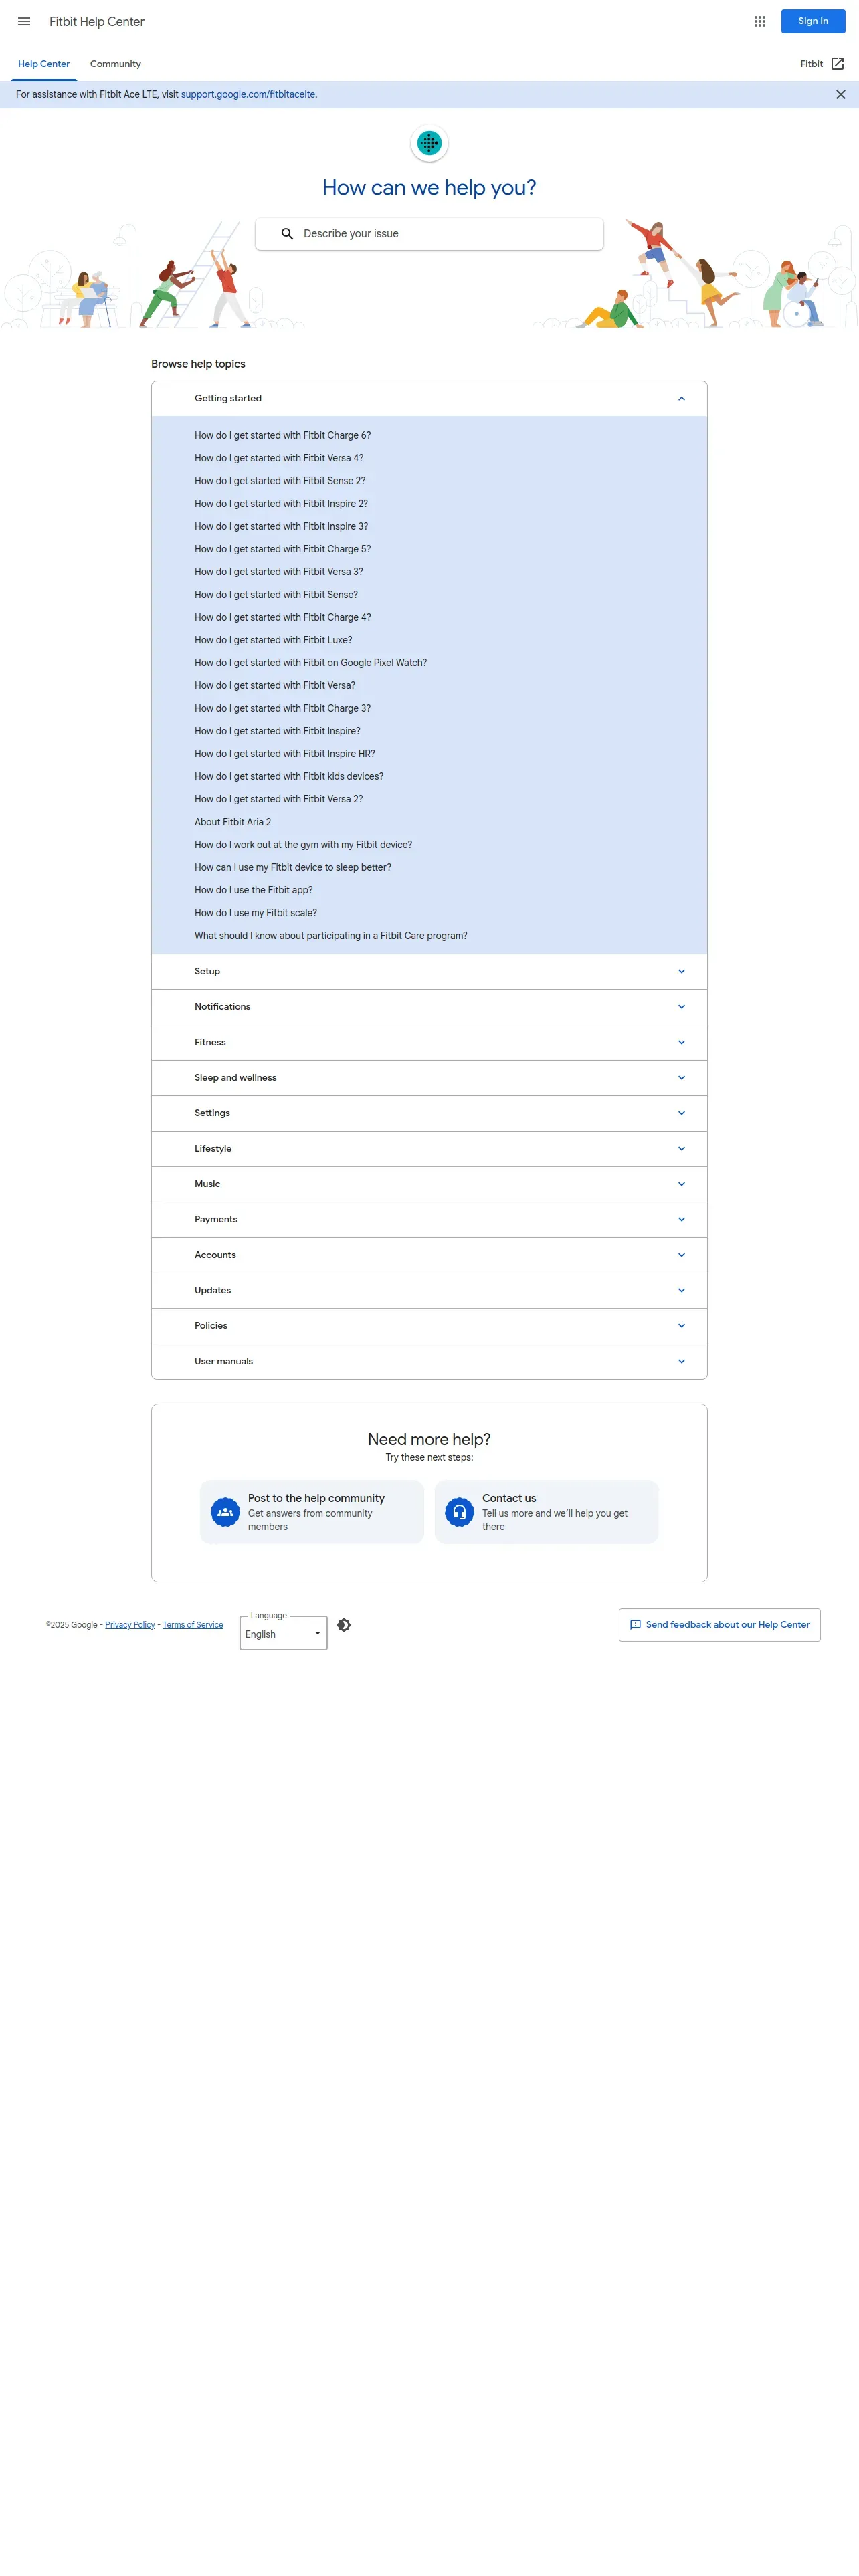The height and width of the screenshot is (2576, 859).
Task: Select the Help Center tab
Action: click(x=44, y=64)
